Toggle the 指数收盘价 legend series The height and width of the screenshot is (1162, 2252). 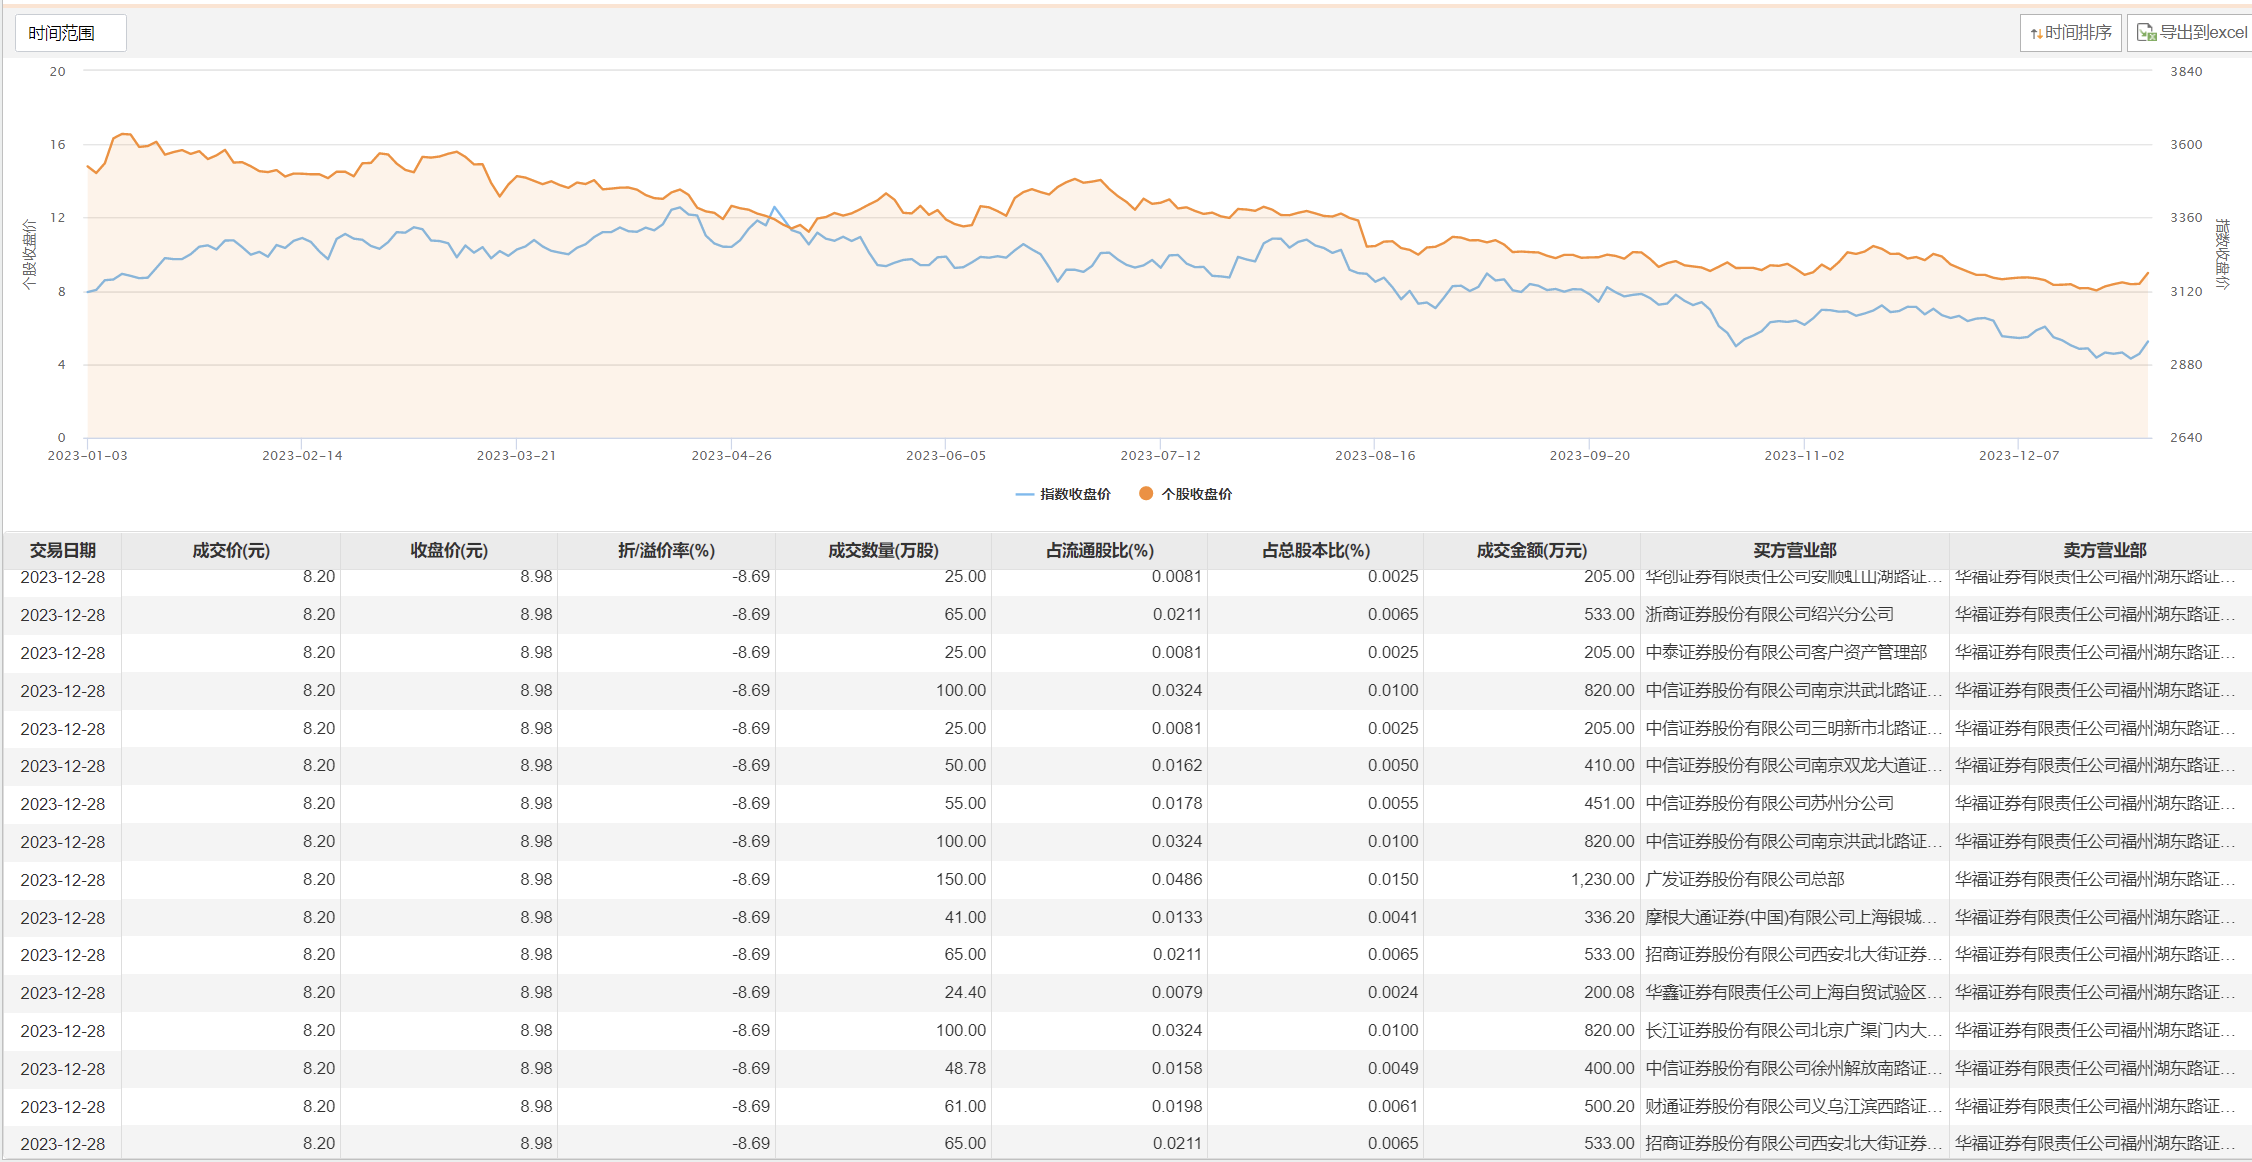click(1063, 494)
